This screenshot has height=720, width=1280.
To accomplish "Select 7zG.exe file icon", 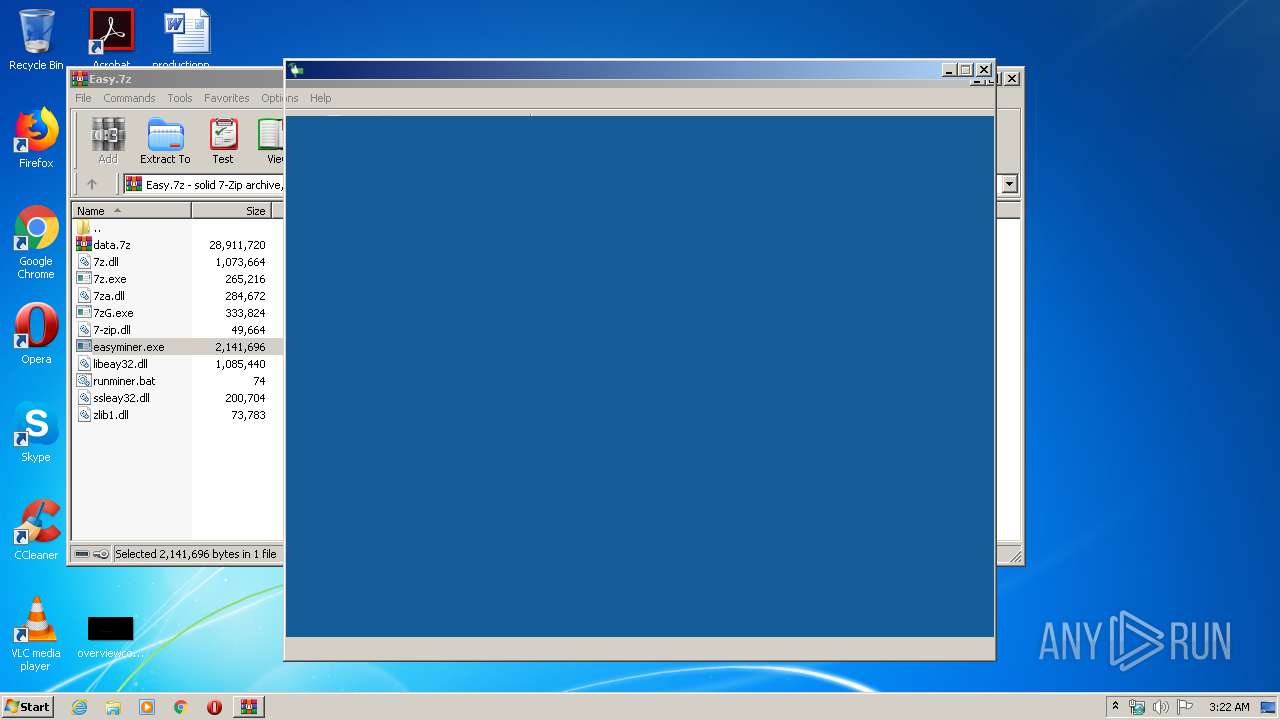I will point(84,313).
